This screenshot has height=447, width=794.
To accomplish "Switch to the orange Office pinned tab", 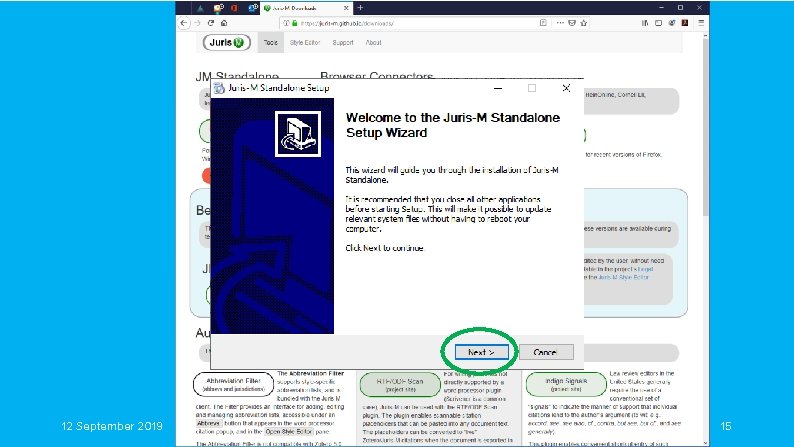I will [234, 8].
